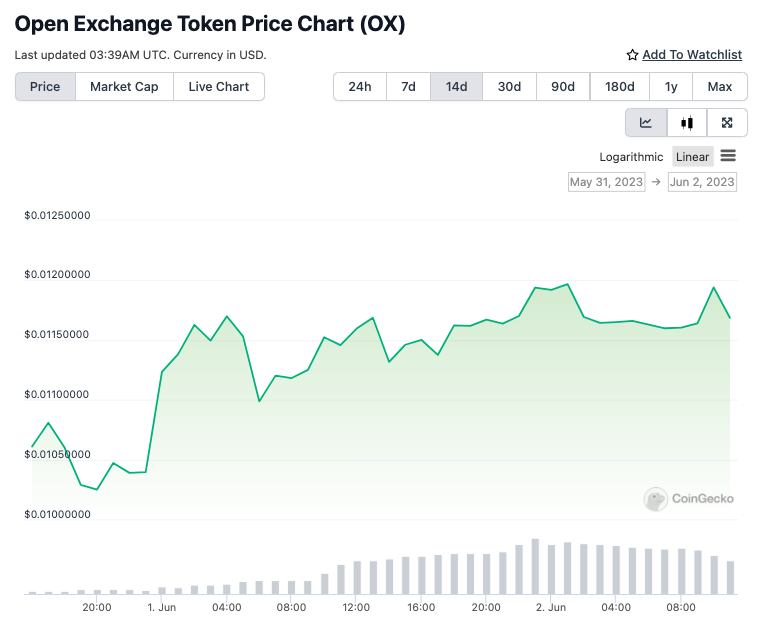Click the CoinGecko logo watermark
The image size is (758, 633).
point(656,499)
